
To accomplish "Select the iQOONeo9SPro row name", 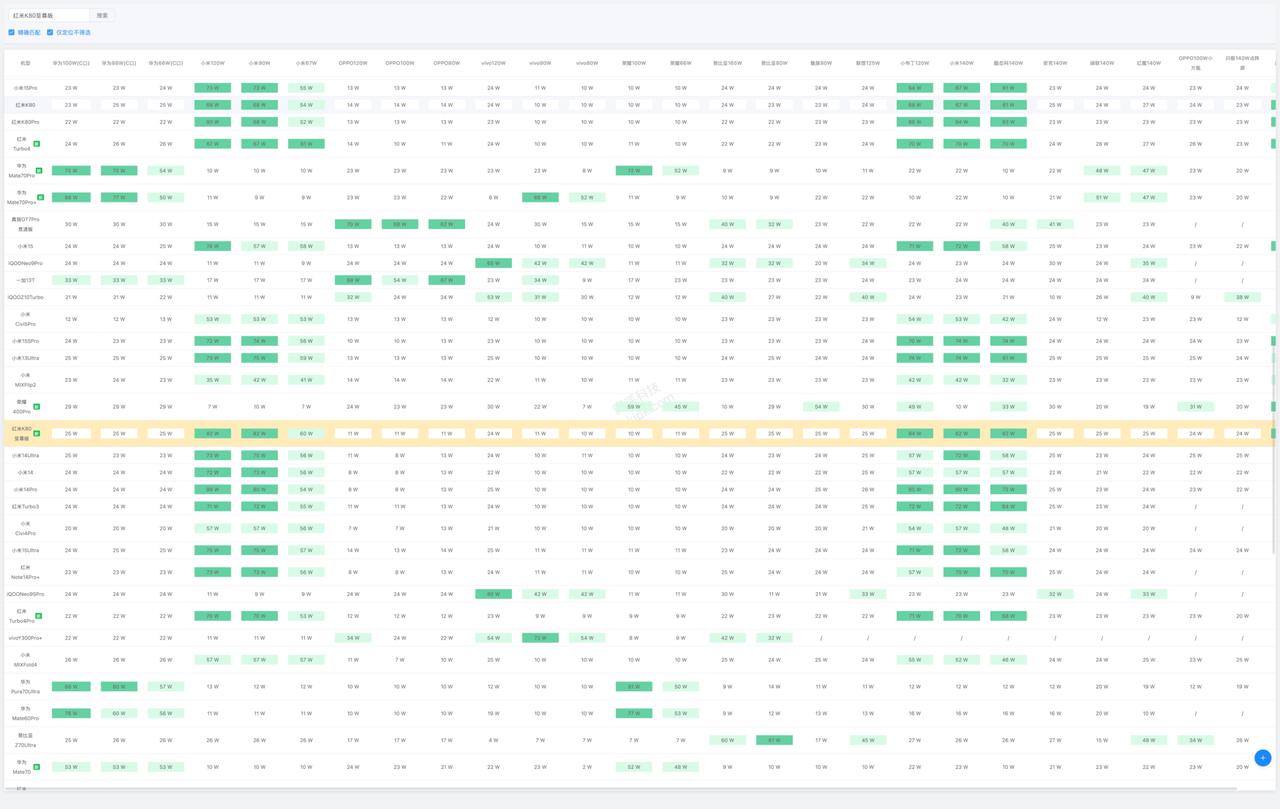I will [x=25, y=594].
